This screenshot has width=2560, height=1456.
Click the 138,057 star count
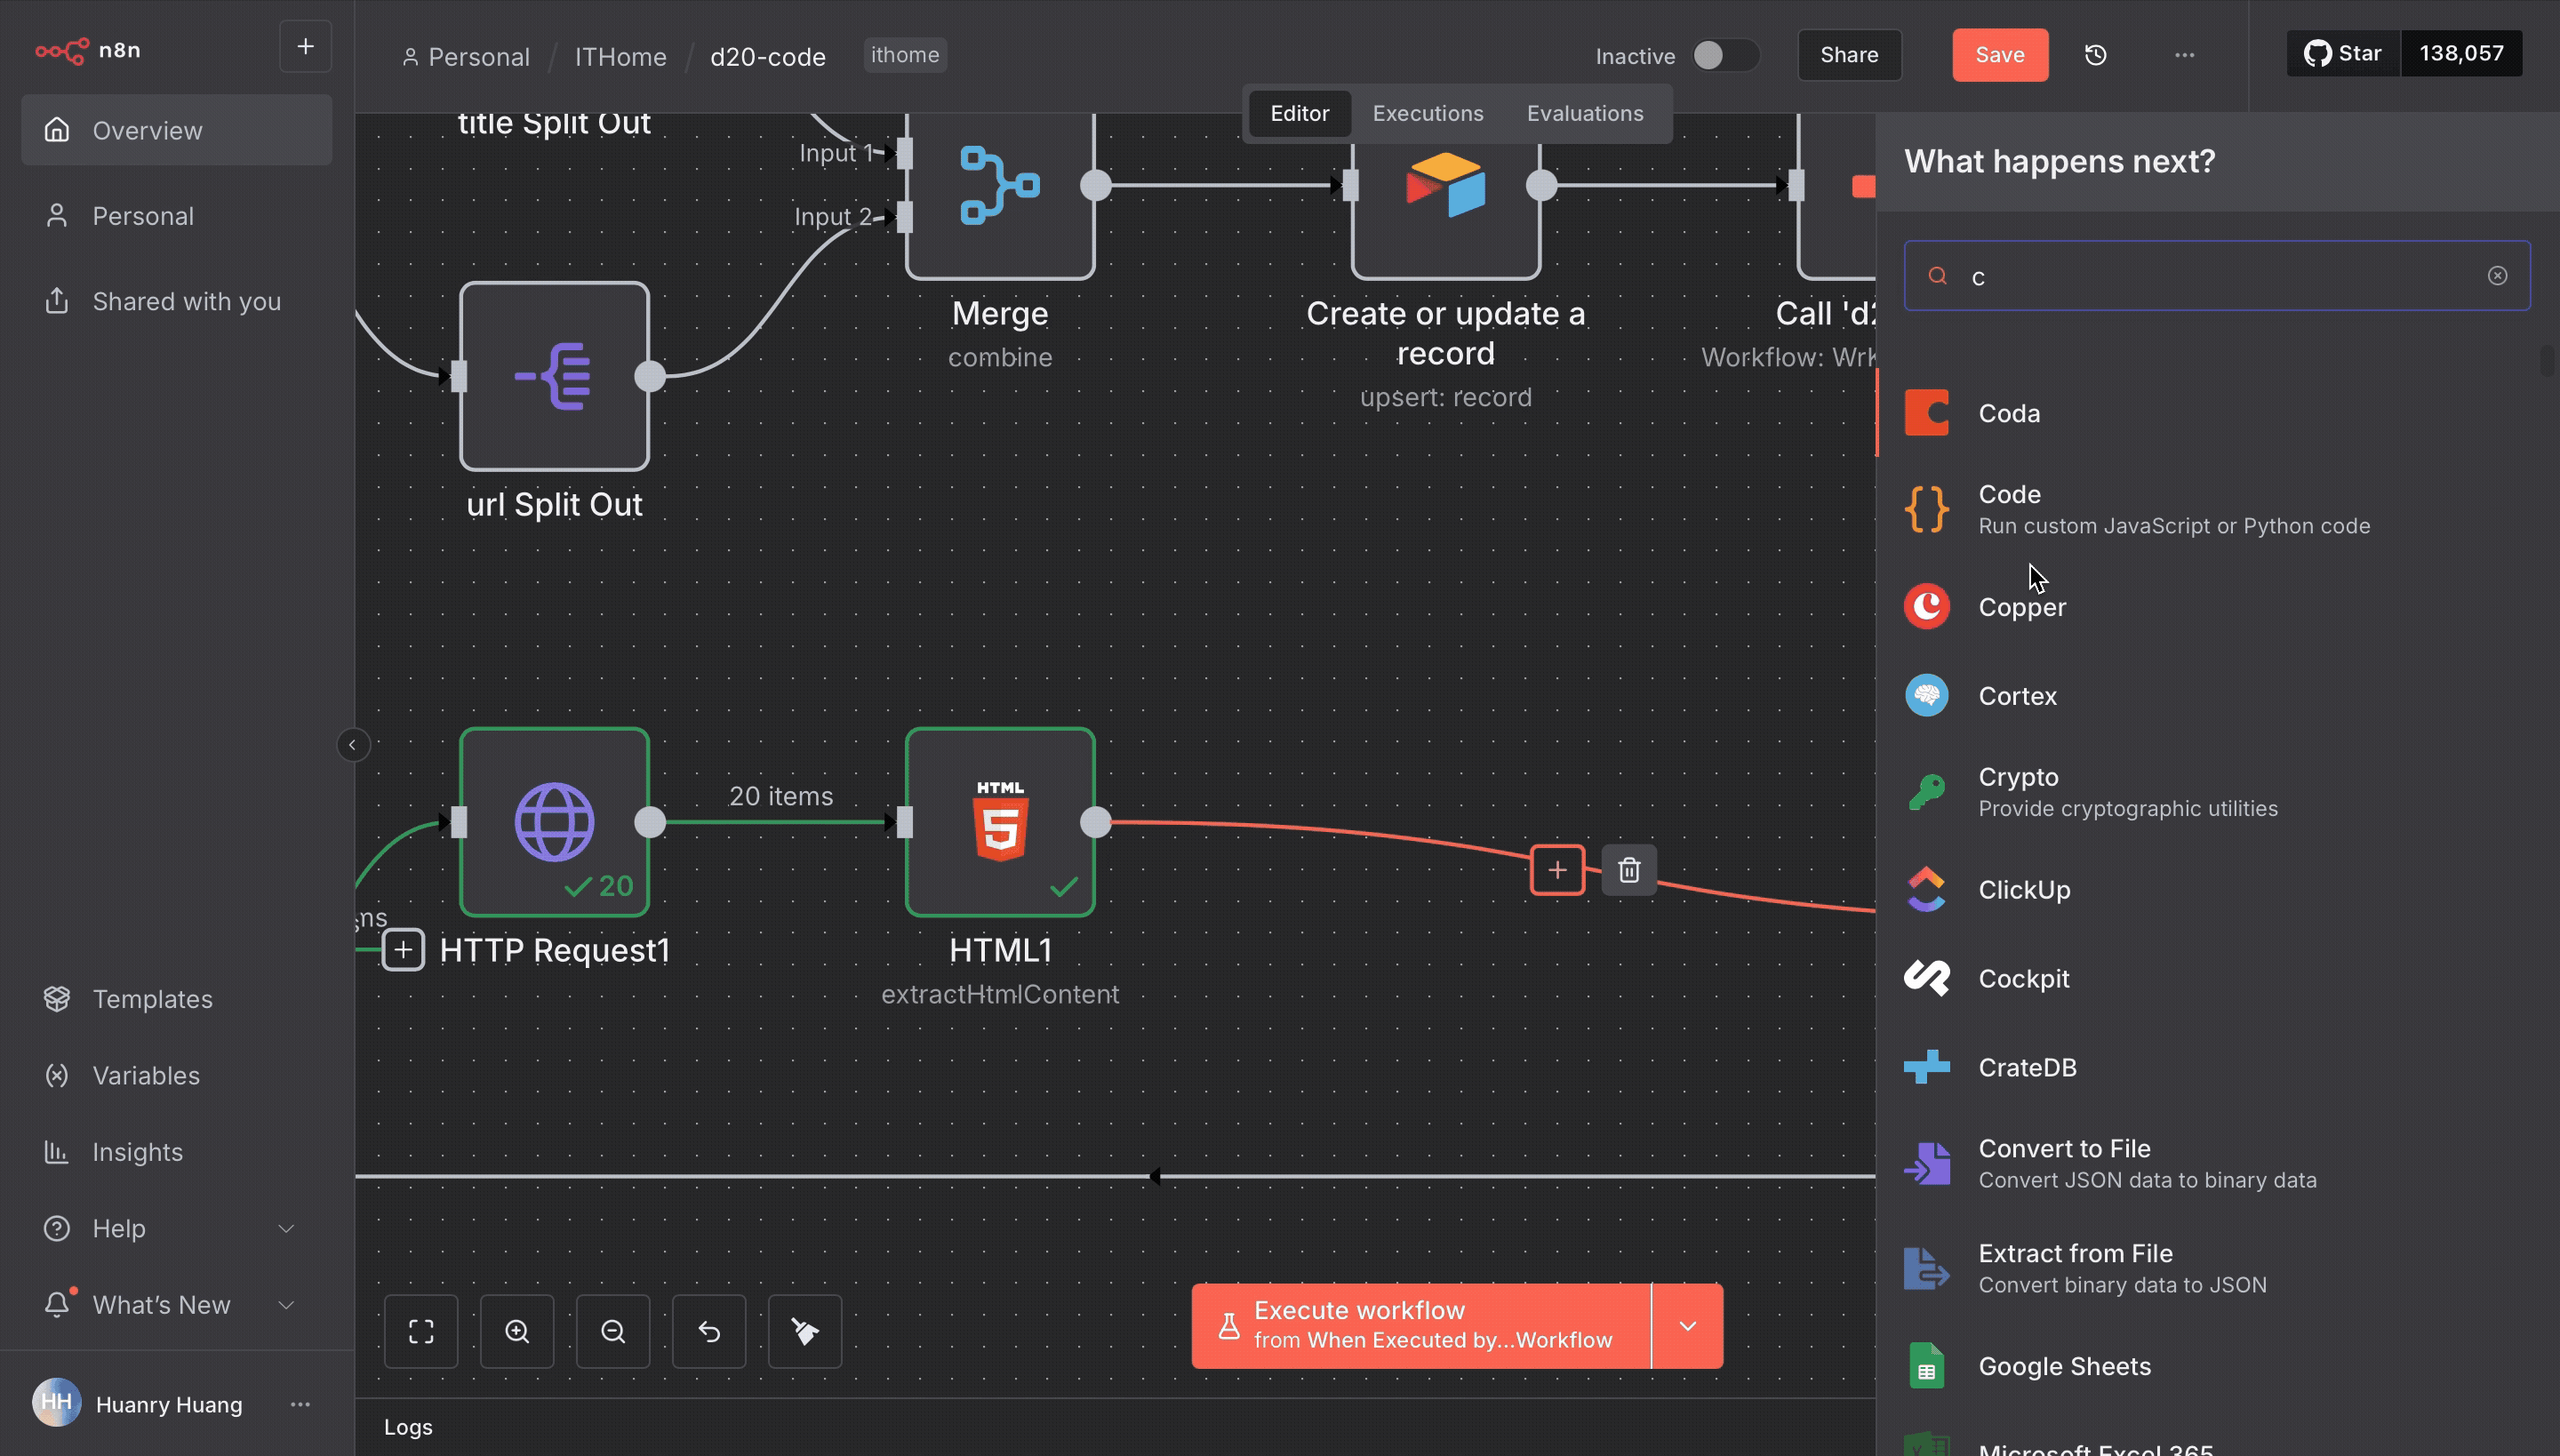pyautogui.click(x=2461, y=53)
